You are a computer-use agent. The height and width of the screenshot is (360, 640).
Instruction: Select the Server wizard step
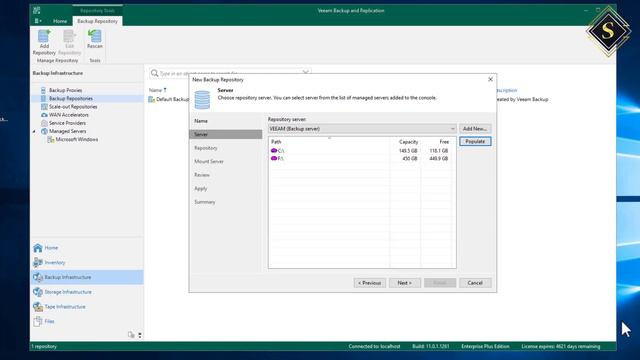226,134
